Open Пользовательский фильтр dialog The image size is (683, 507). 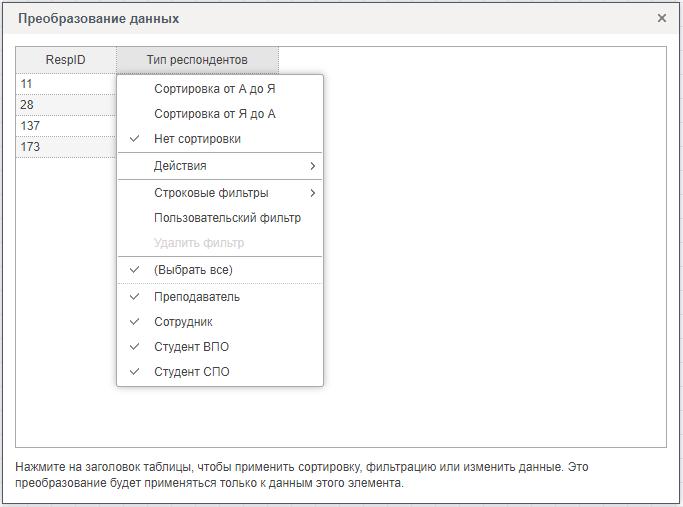(227, 218)
